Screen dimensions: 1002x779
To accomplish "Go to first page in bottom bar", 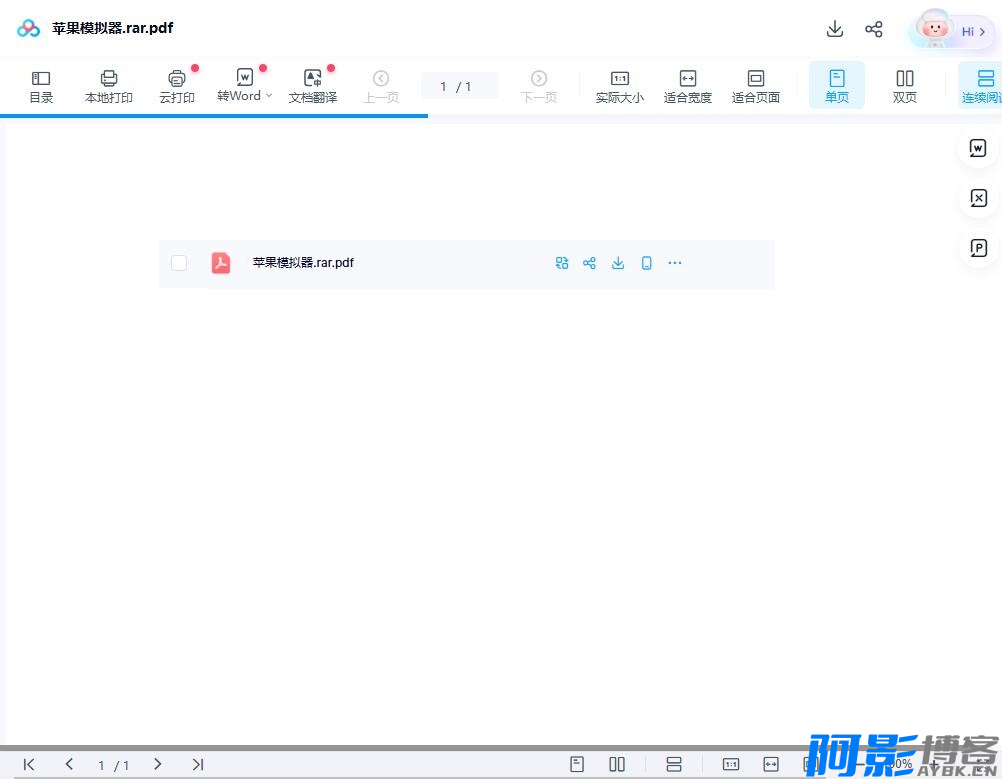I will pos(29,764).
